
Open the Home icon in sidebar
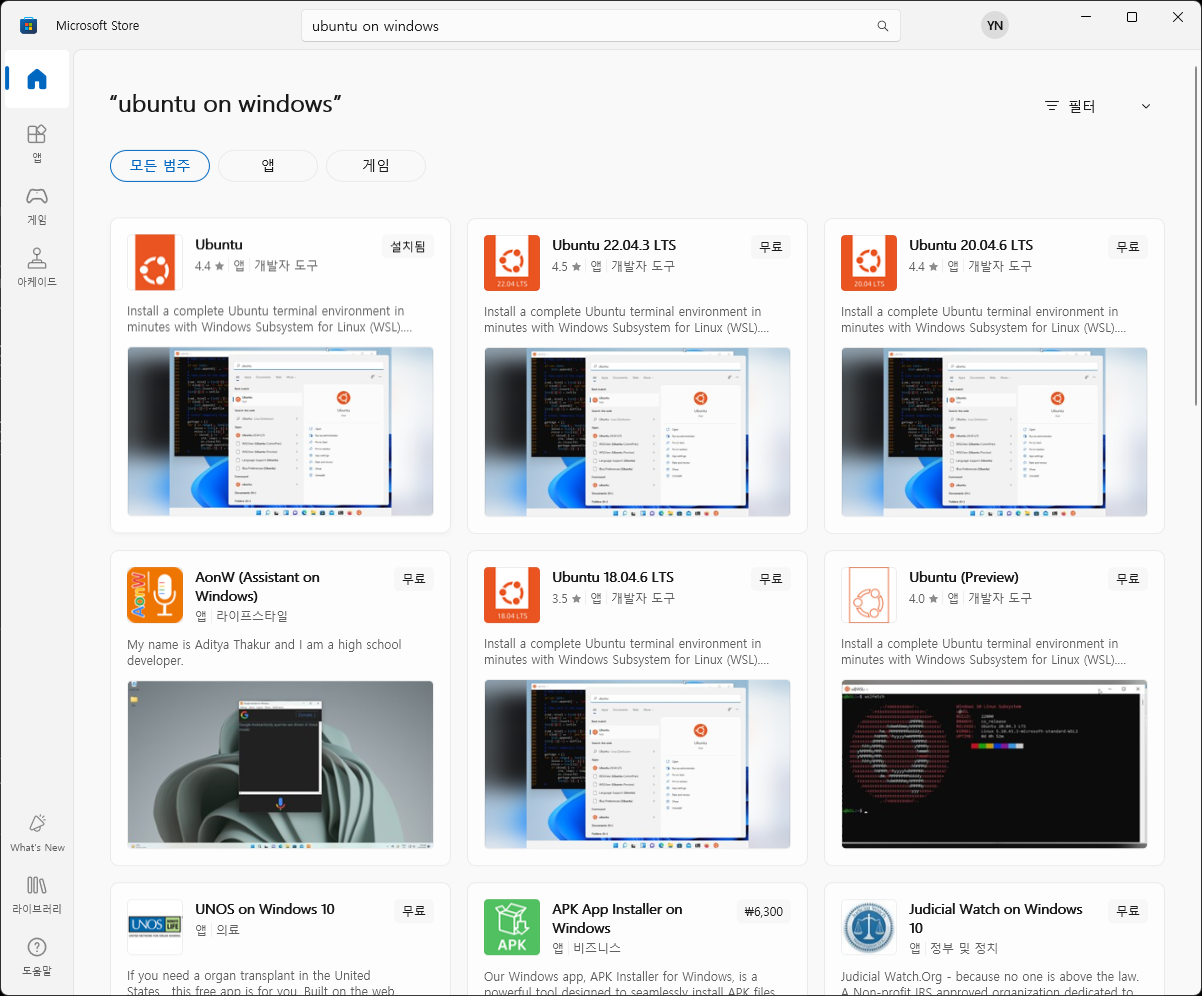click(x=37, y=79)
